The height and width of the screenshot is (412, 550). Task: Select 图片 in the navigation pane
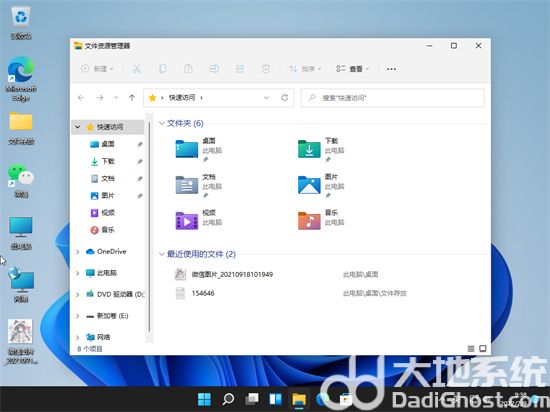(108, 196)
